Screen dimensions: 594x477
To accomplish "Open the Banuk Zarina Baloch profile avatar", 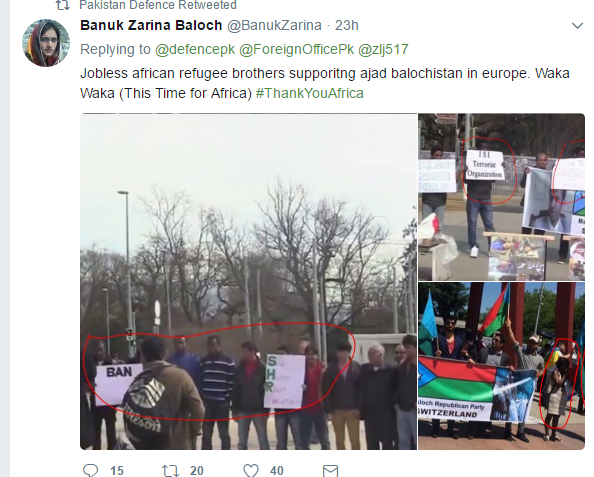I will [x=46, y=43].
